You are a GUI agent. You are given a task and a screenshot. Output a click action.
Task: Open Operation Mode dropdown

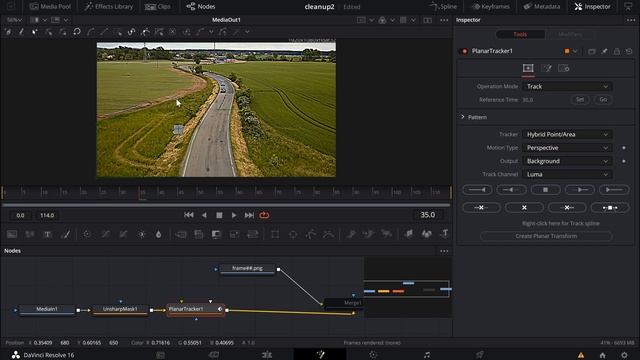567,87
